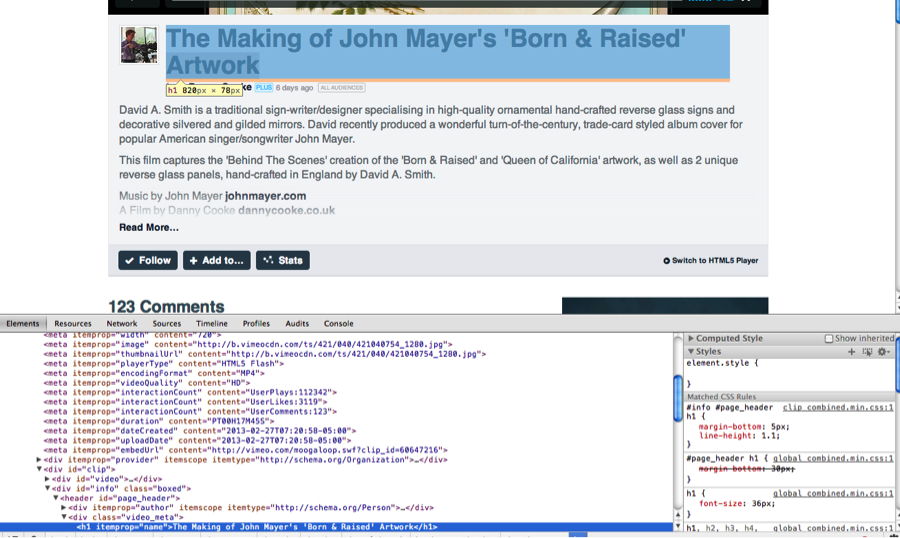Switch to the Audits tab
Viewport: 900px width, 538px height.
pyautogui.click(x=297, y=323)
